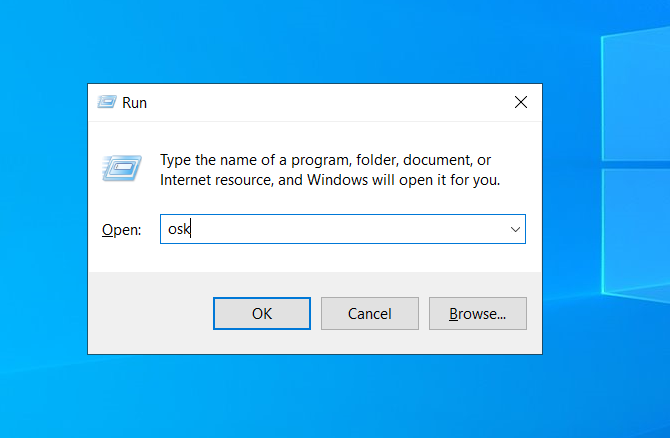Click the upper Windows logo pane on wallpaper

(x=636, y=95)
